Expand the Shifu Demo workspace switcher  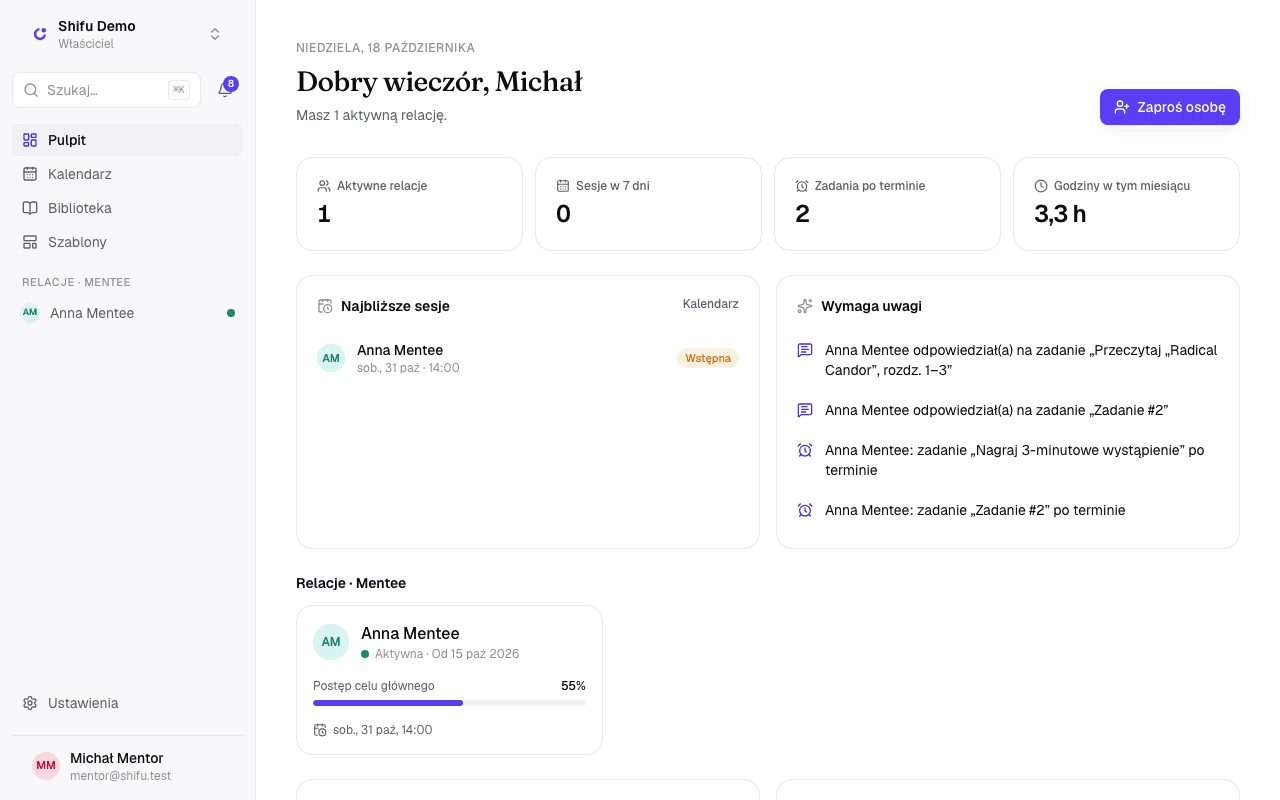pos(128,34)
